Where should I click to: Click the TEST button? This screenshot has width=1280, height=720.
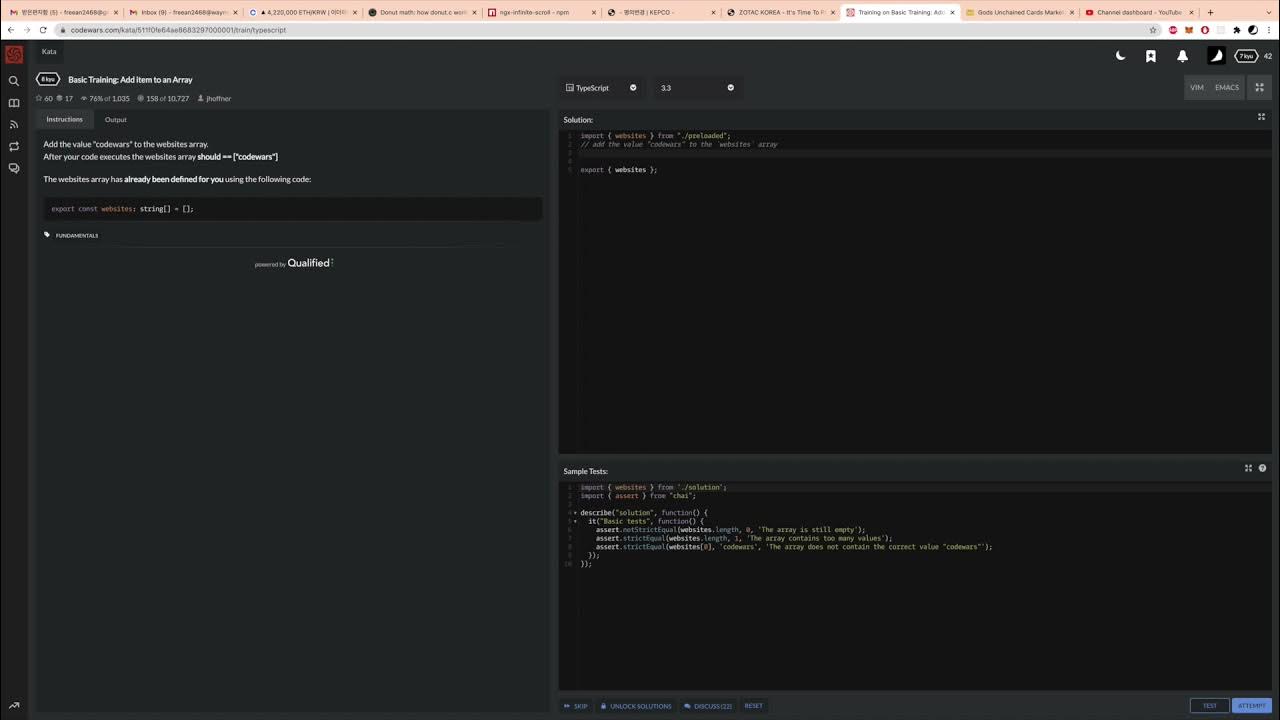pos(1210,705)
